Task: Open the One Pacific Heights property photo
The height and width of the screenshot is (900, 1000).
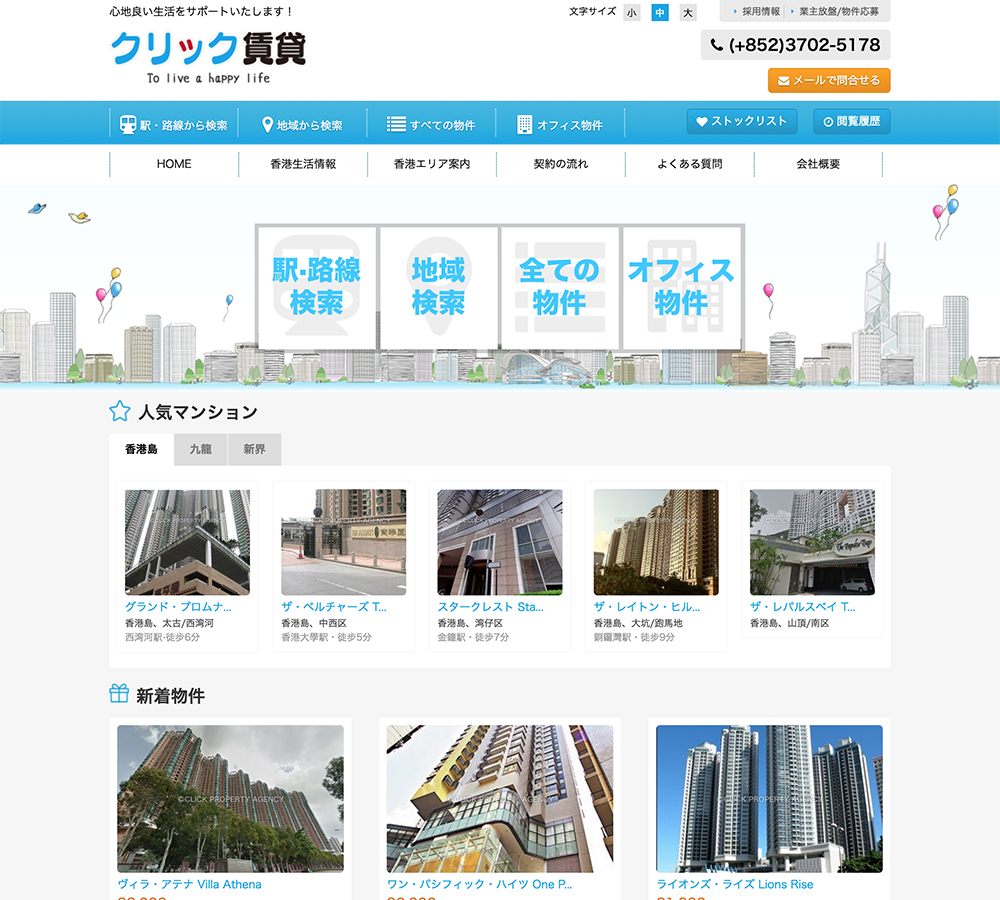Action: 500,799
